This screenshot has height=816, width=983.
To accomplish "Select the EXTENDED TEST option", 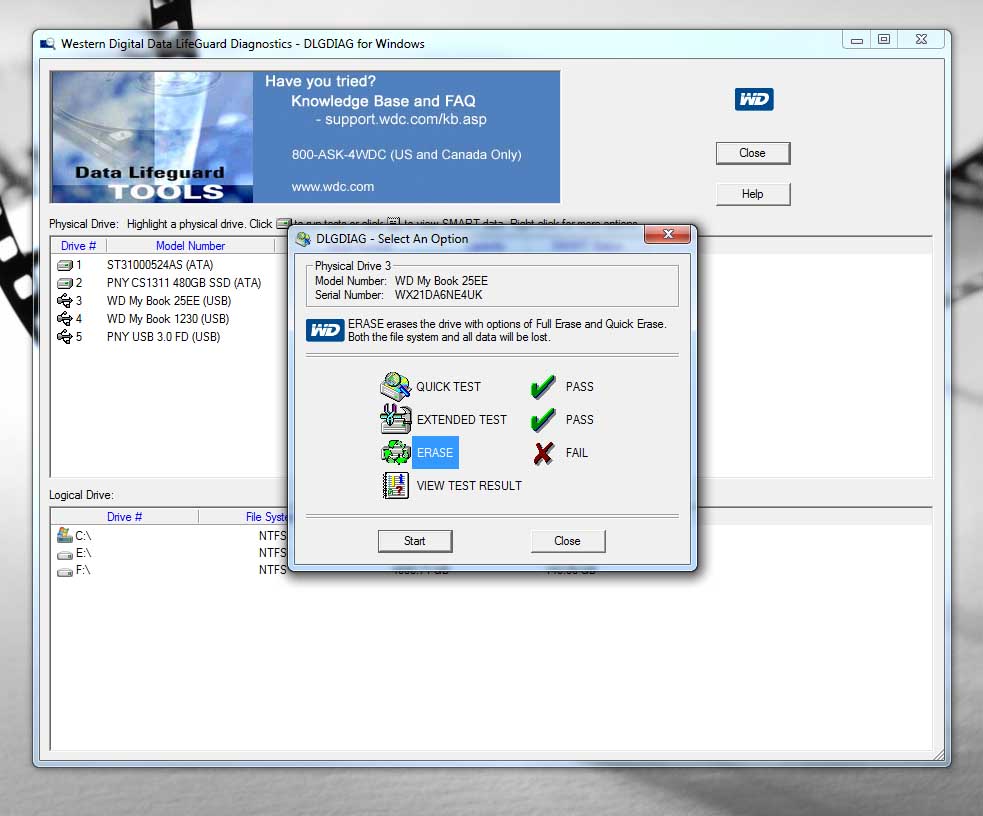I will tap(461, 419).
